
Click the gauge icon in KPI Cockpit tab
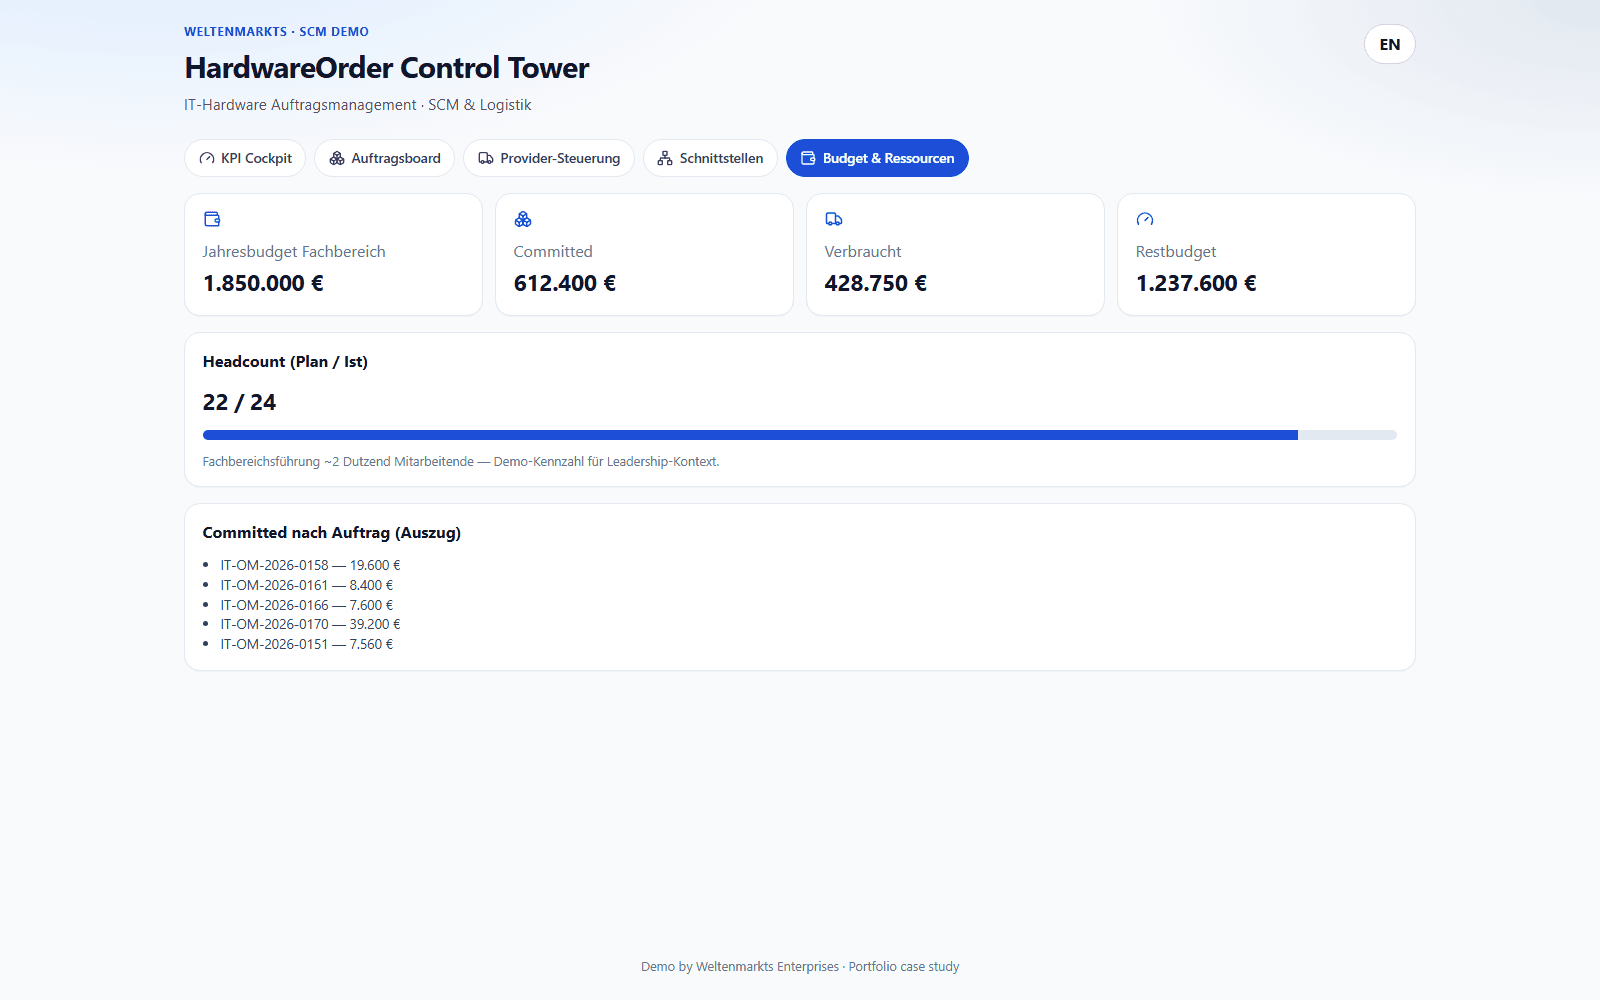207,158
